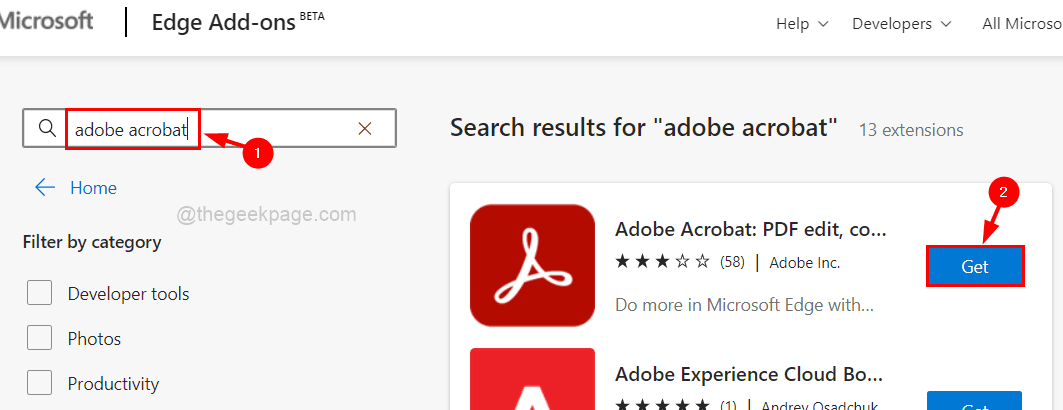Image resolution: width=1063 pixels, height=410 pixels.
Task: Expand the Help dropdown menu
Action: 802,23
